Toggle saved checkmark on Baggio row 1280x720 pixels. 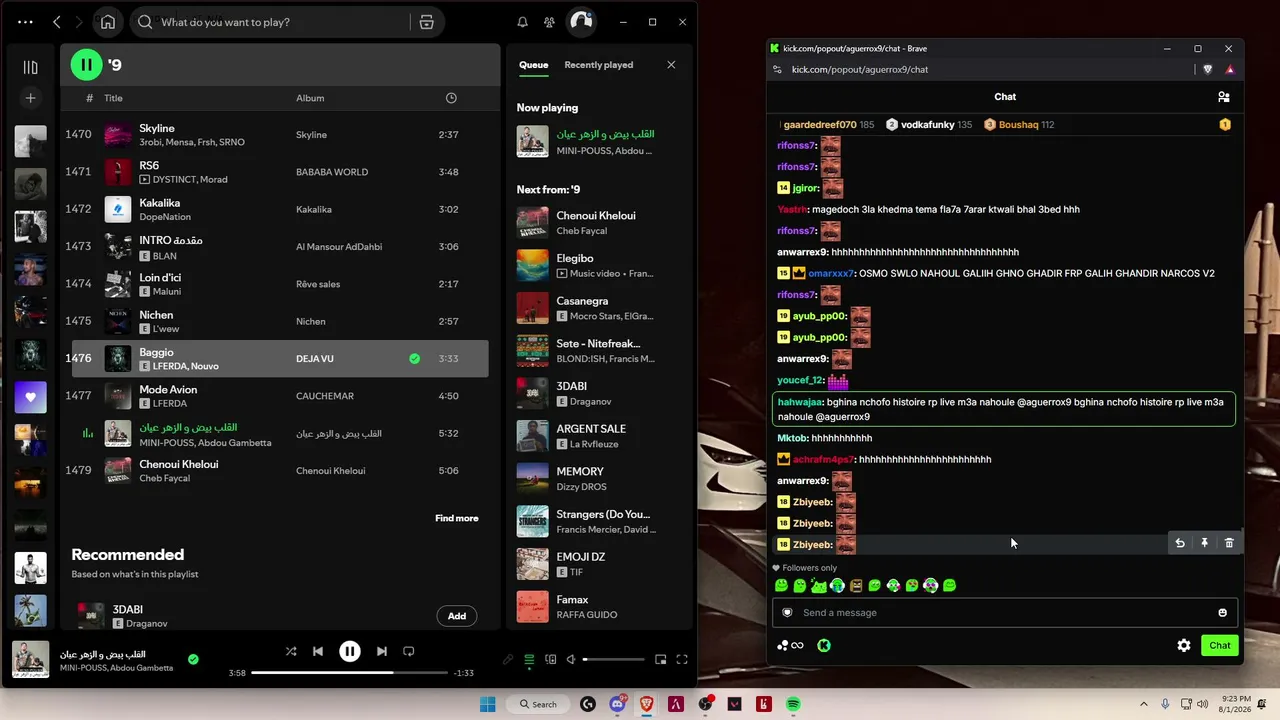coord(414,359)
